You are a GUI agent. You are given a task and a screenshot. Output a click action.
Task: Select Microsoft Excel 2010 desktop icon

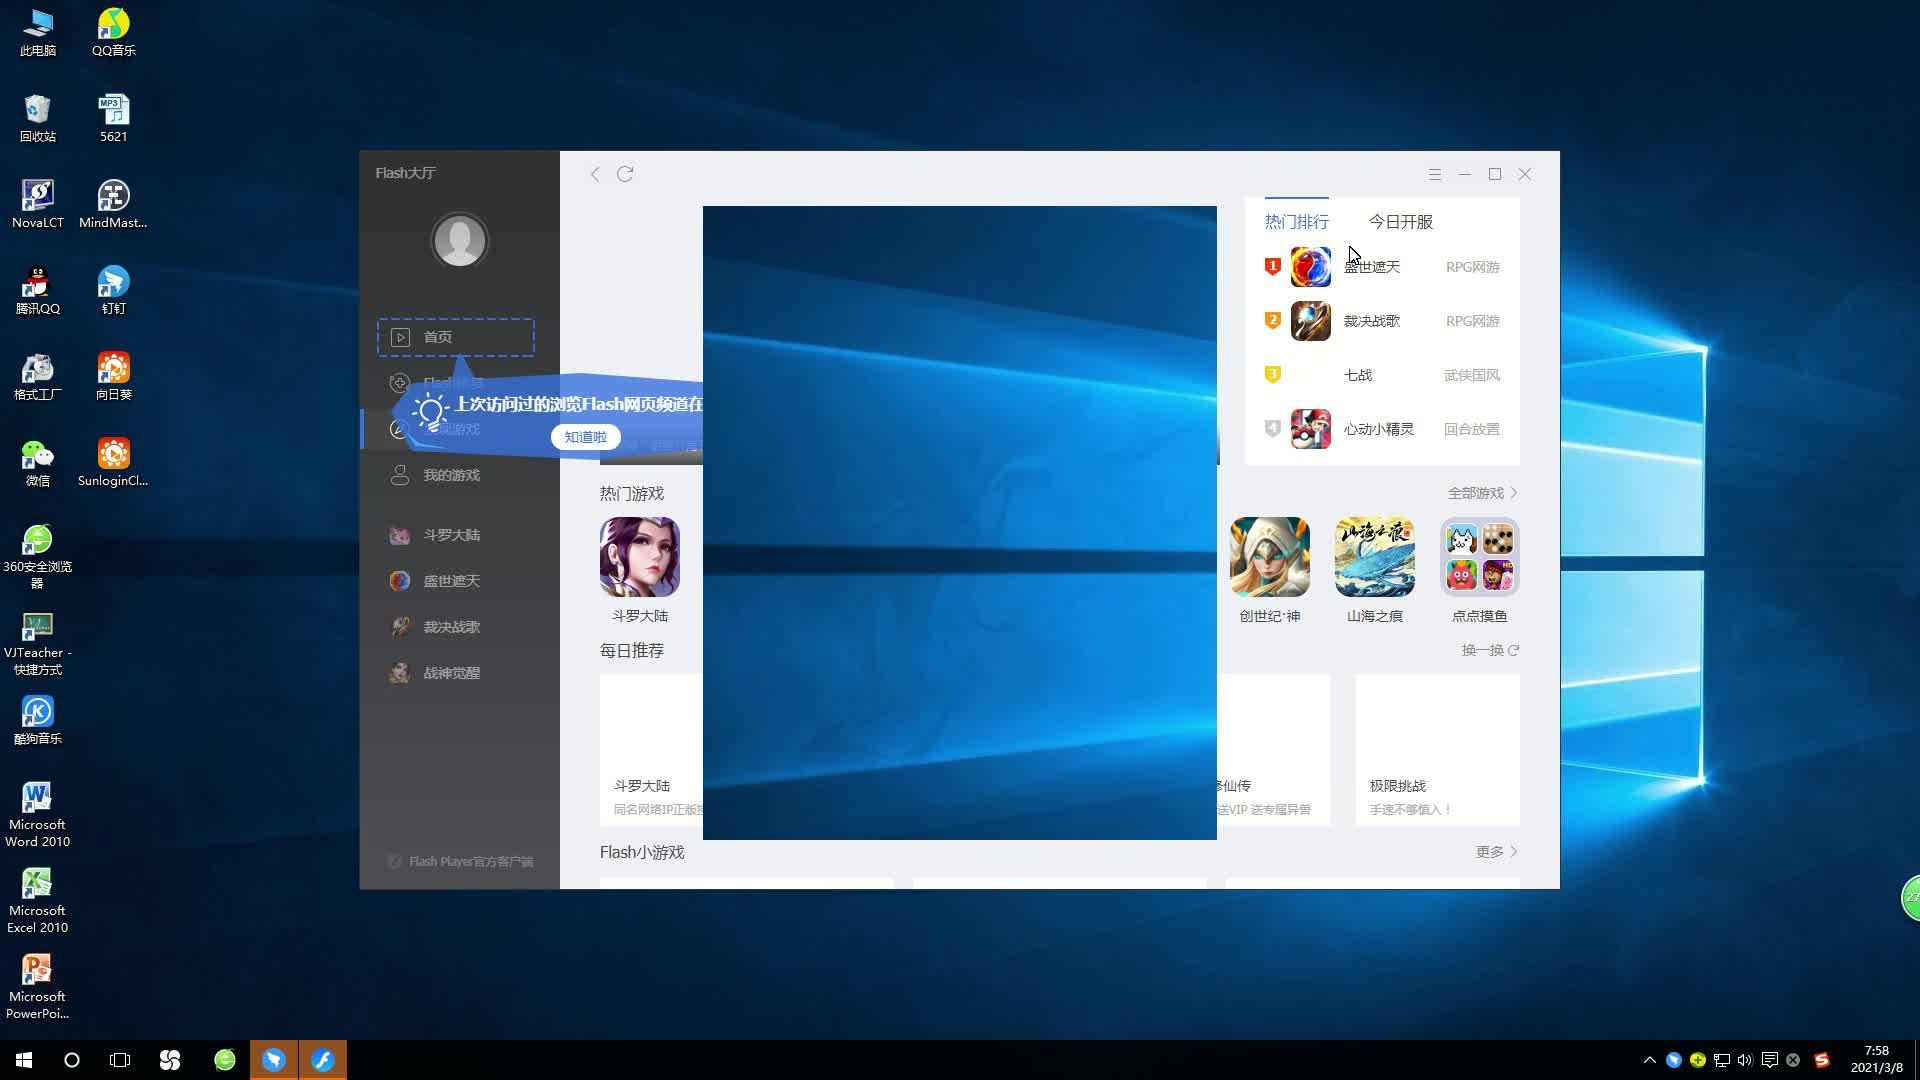point(38,900)
